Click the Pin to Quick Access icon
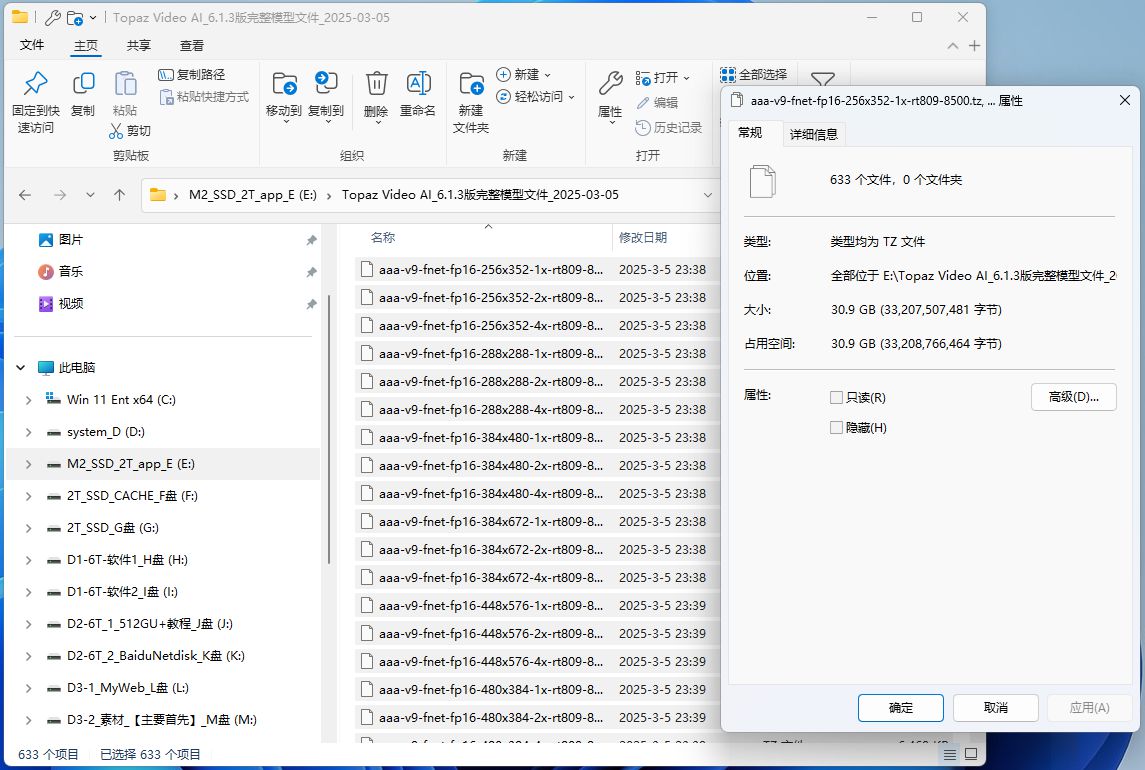 (35, 83)
